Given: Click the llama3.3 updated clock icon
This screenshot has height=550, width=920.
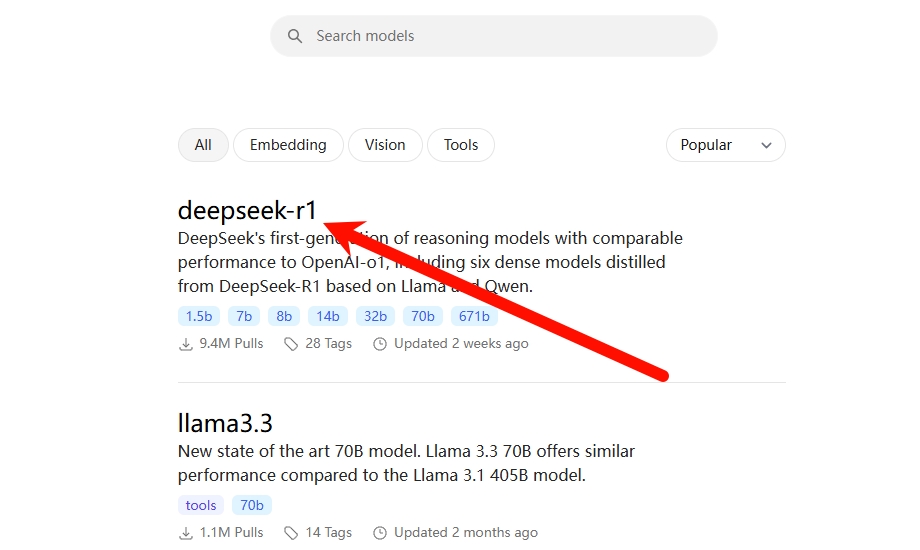Looking at the screenshot, I should pos(380,533).
